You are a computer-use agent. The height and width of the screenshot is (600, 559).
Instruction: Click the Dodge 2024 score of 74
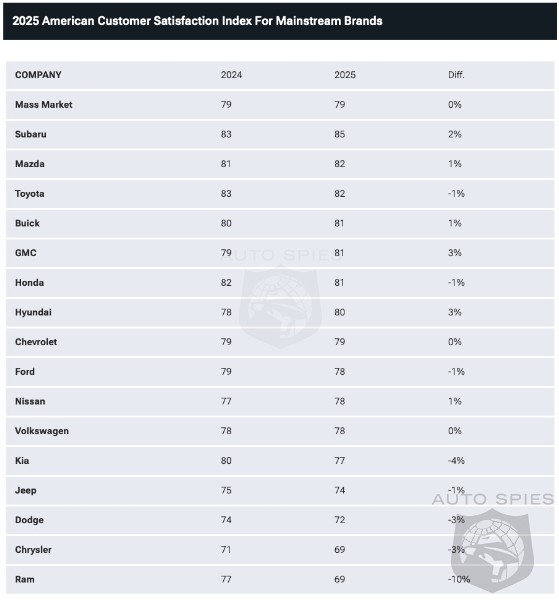click(x=226, y=520)
